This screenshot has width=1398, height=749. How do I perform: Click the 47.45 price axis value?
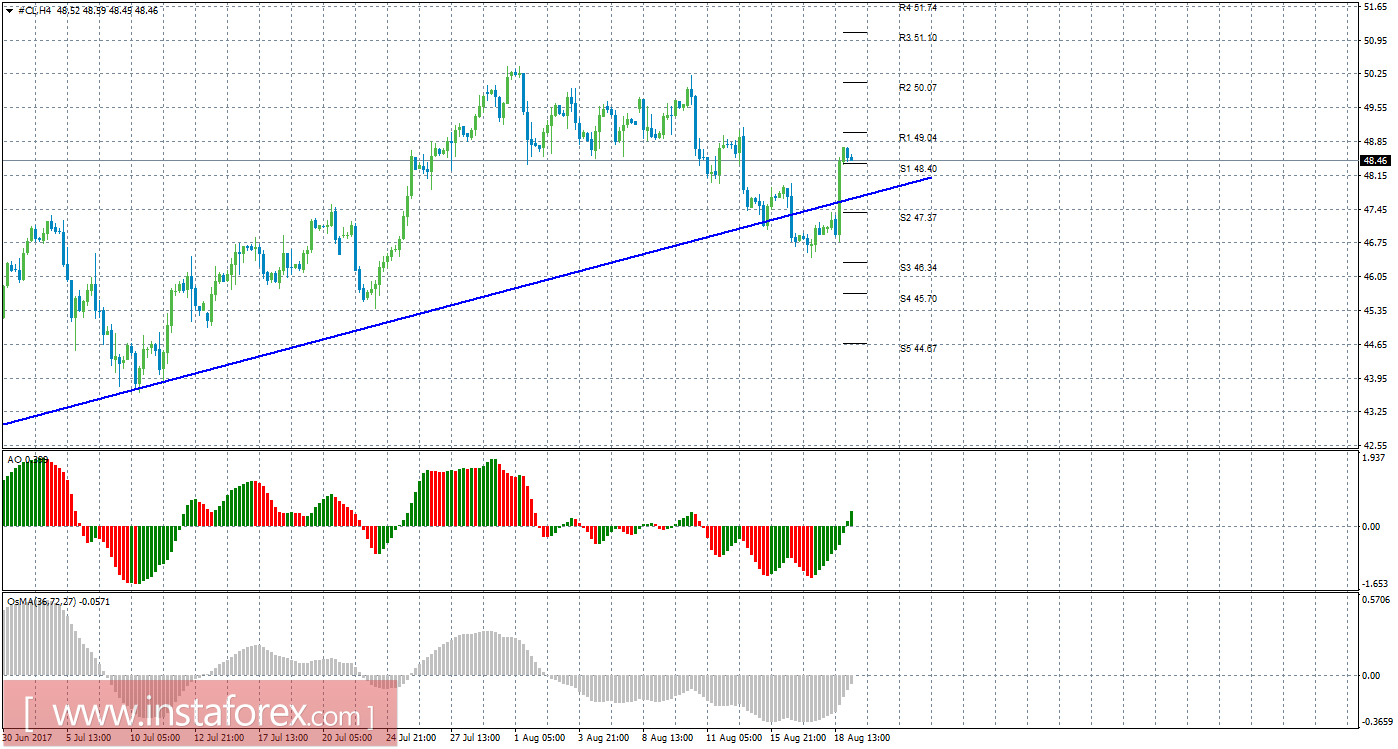1375,209
